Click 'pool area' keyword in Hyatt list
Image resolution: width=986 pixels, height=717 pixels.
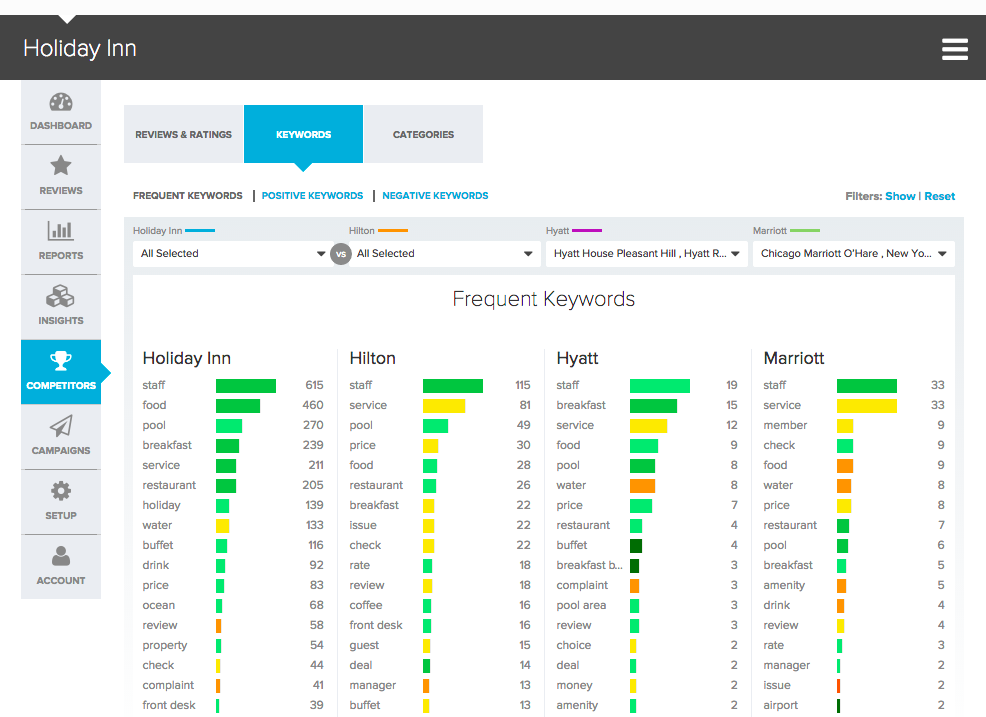click(581, 605)
